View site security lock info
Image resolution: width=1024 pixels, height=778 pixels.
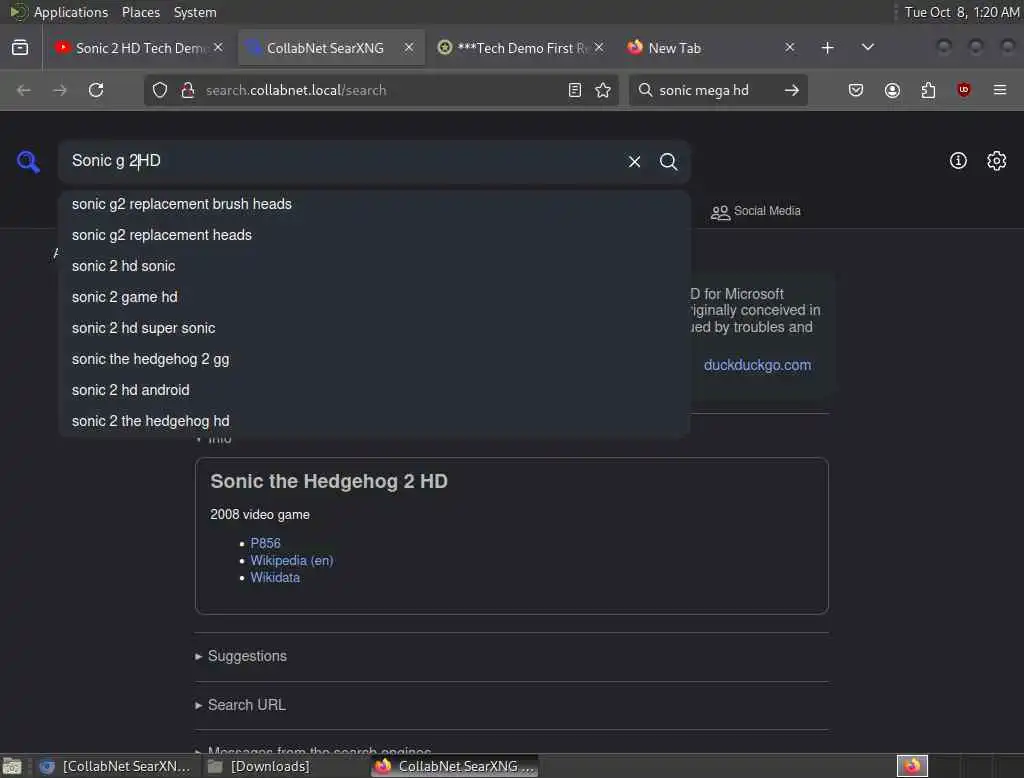tap(188, 90)
